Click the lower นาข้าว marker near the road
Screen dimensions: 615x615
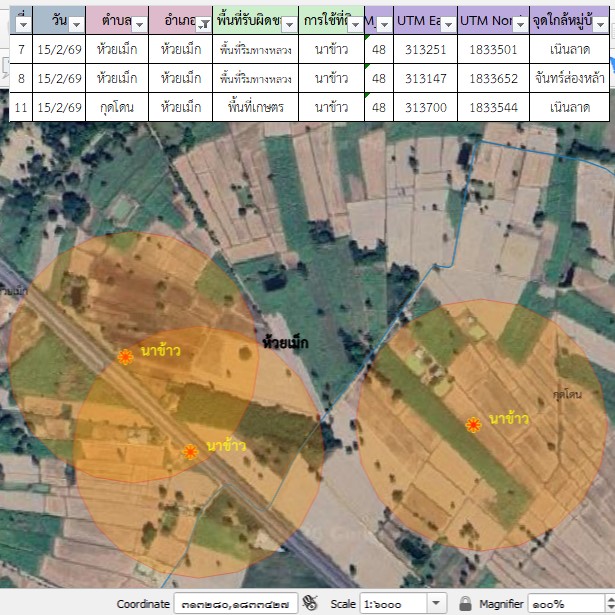(x=190, y=452)
